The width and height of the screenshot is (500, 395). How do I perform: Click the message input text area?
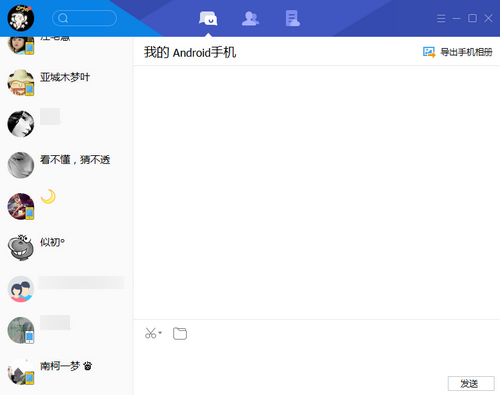click(317, 358)
